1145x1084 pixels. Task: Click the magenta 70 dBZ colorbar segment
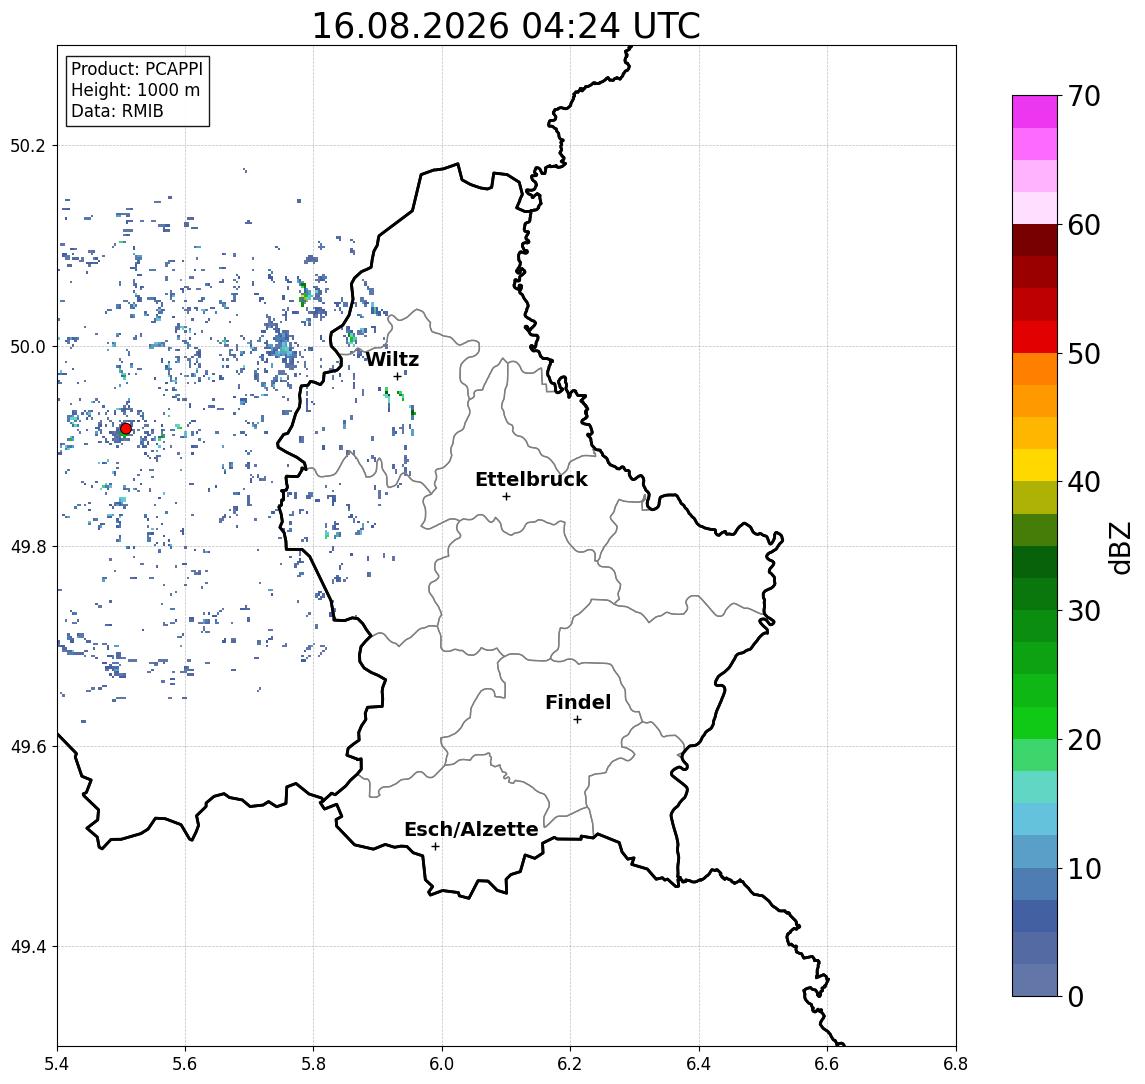(x=1035, y=112)
